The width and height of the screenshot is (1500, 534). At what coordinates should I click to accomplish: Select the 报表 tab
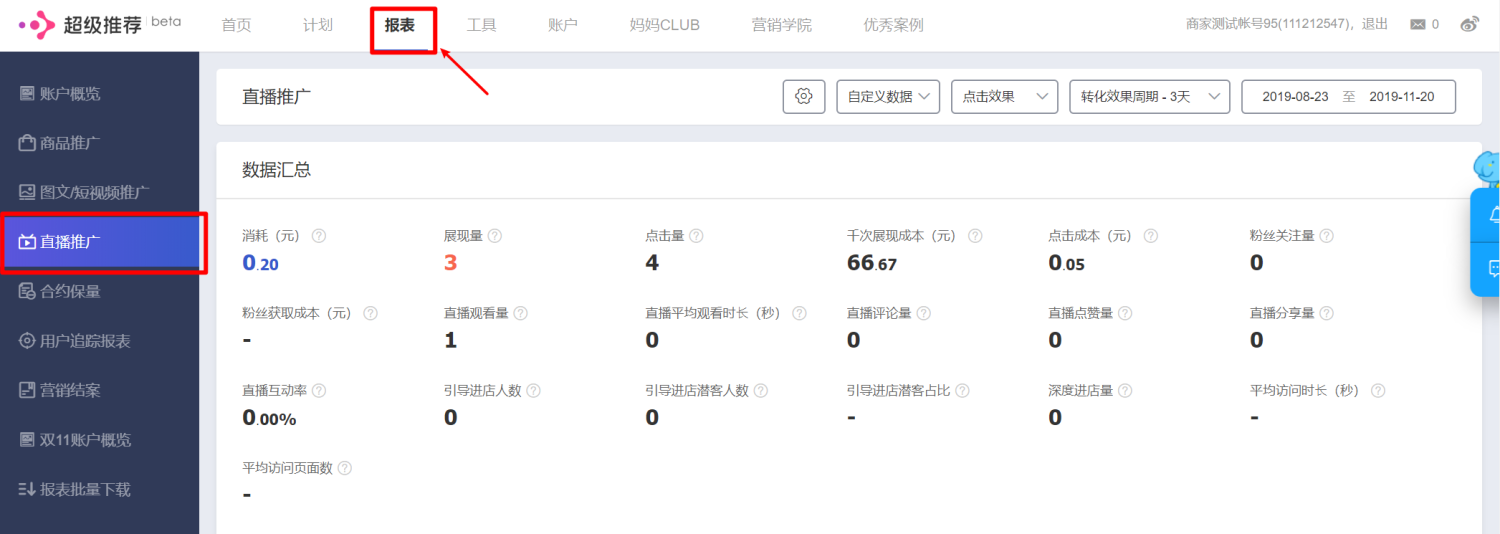click(400, 25)
